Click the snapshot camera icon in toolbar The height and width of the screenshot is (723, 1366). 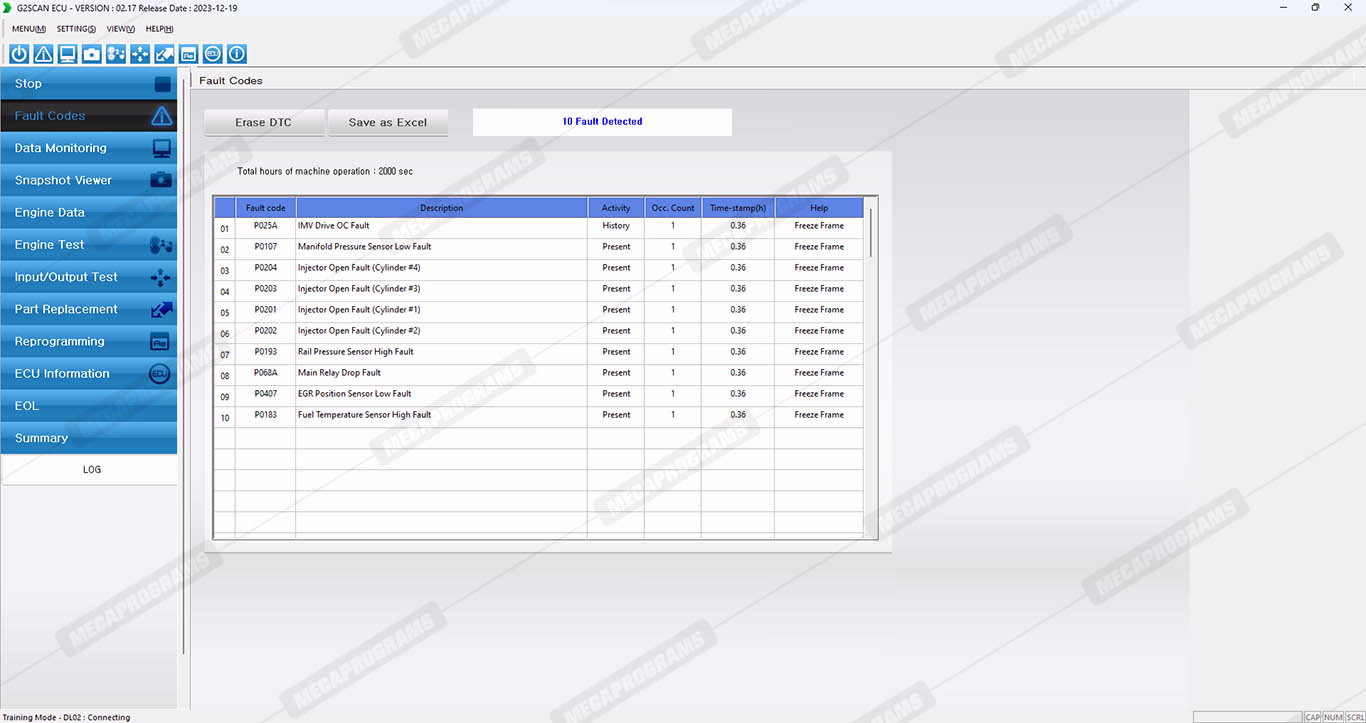click(92, 54)
